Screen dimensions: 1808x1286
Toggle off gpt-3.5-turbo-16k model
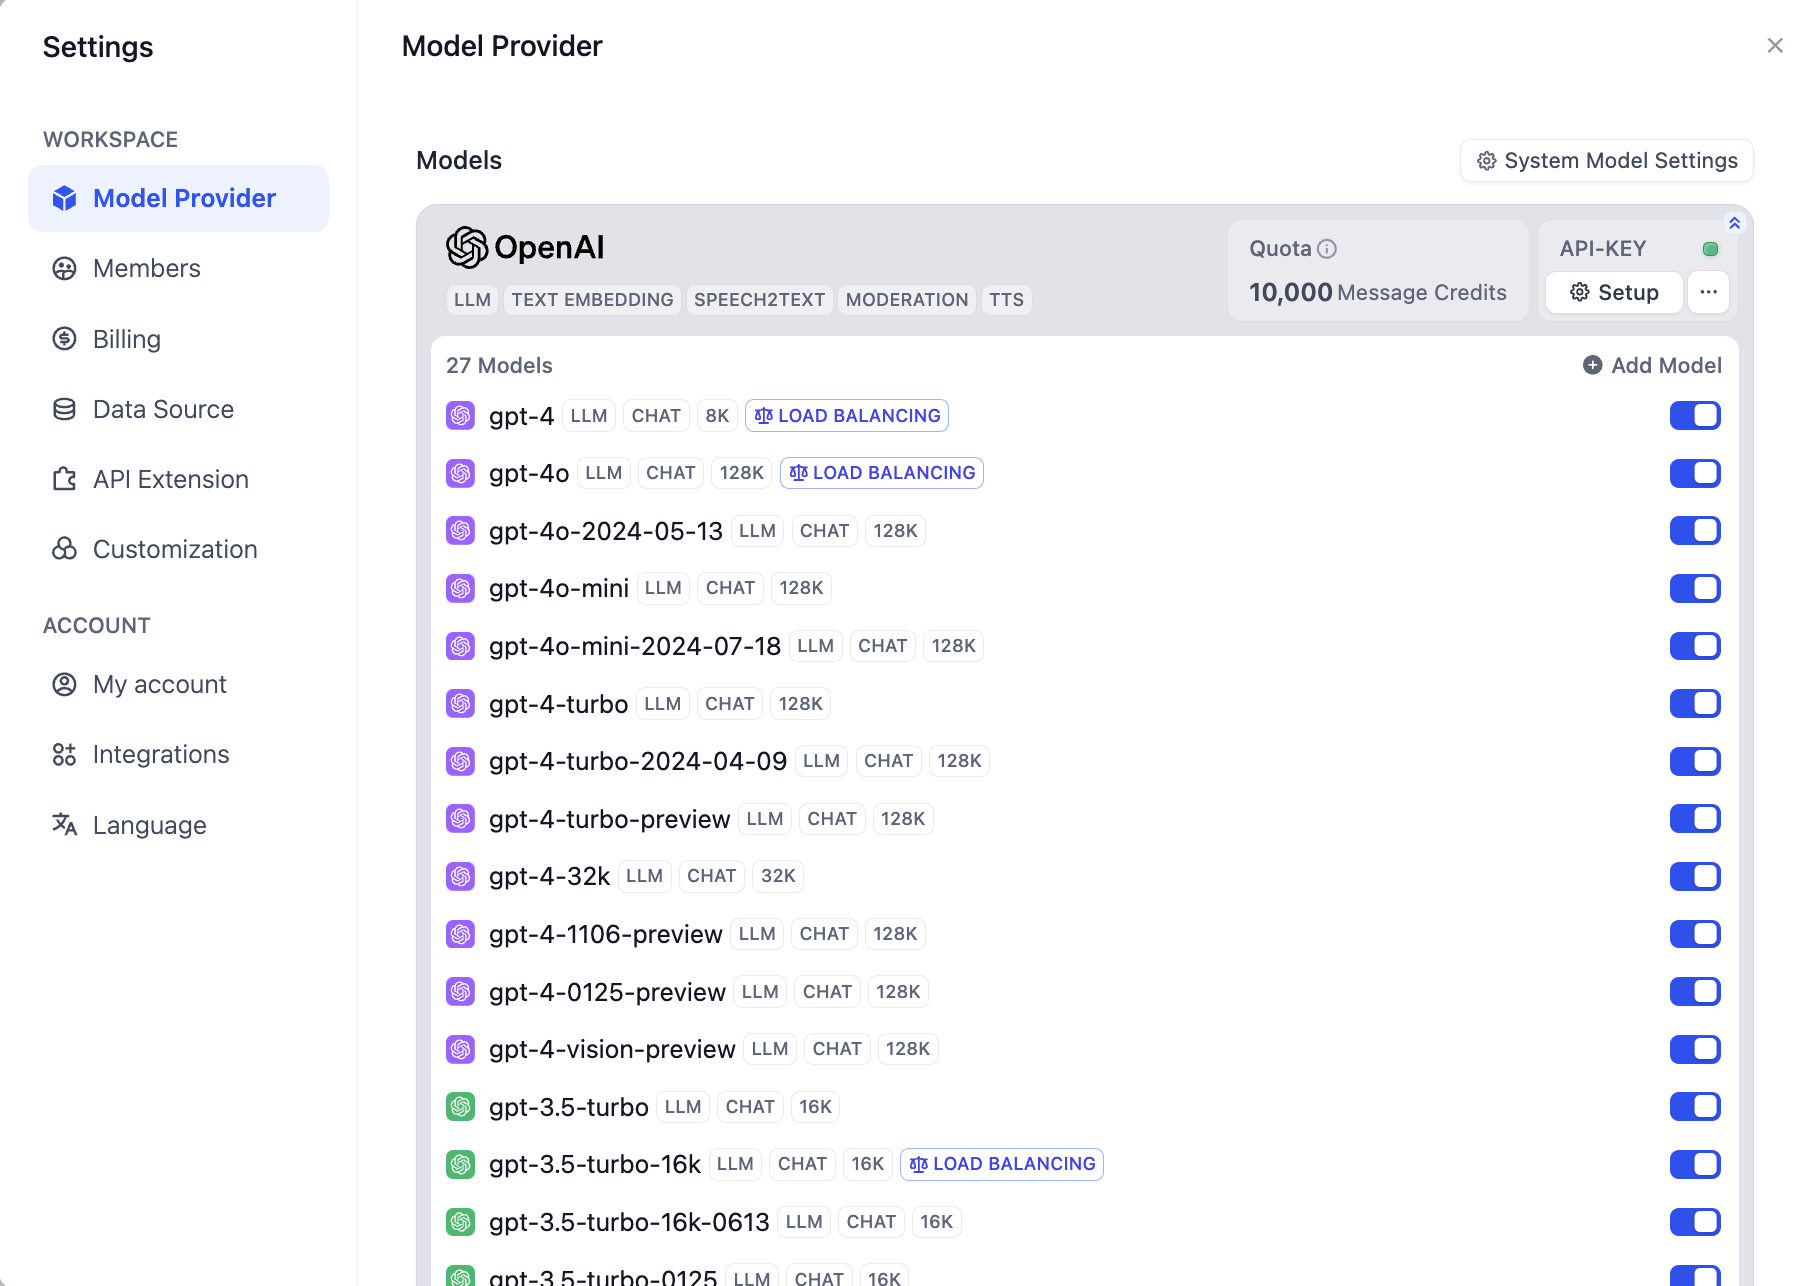[1695, 1164]
